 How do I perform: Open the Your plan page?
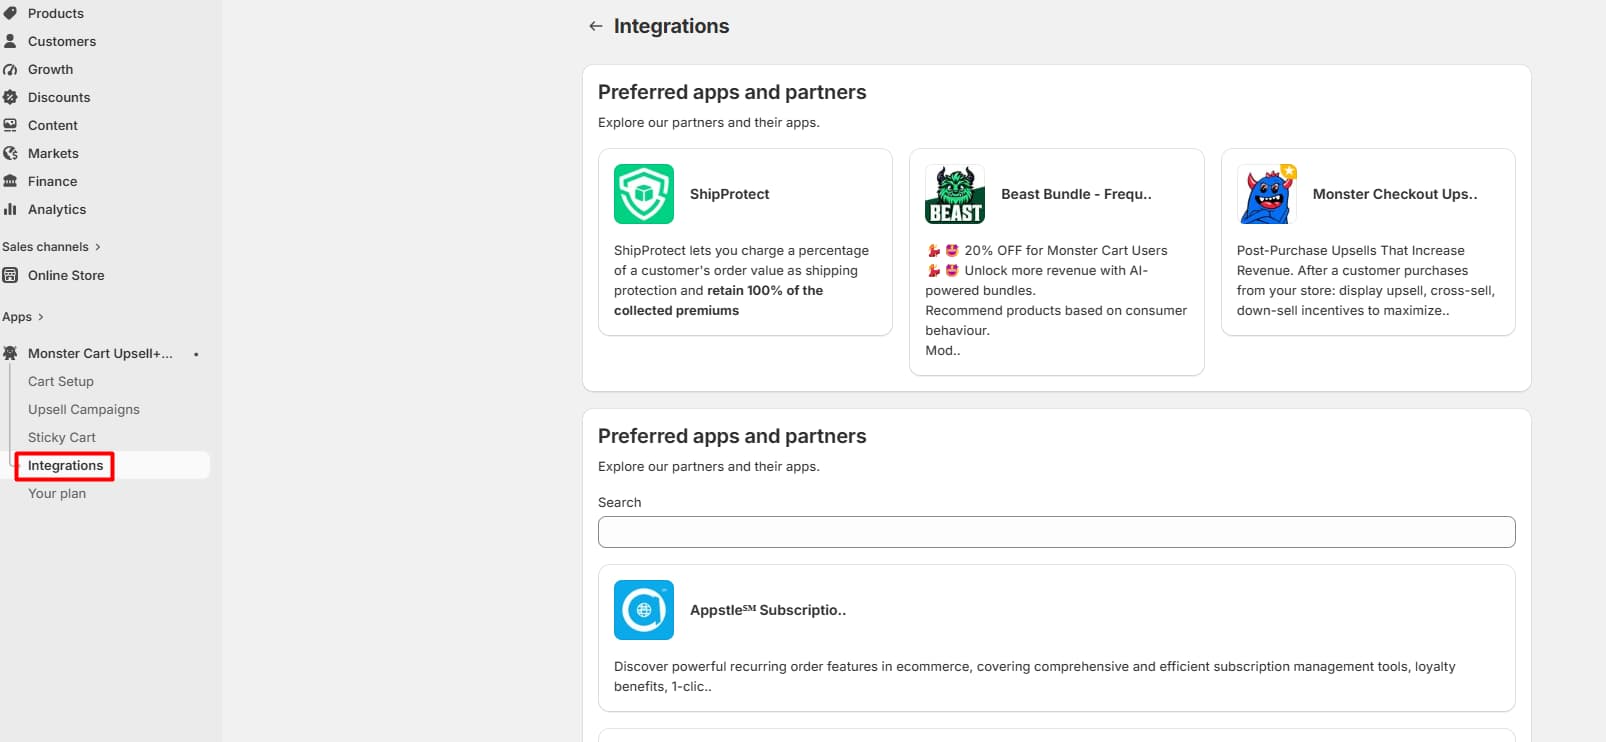[x=57, y=493]
